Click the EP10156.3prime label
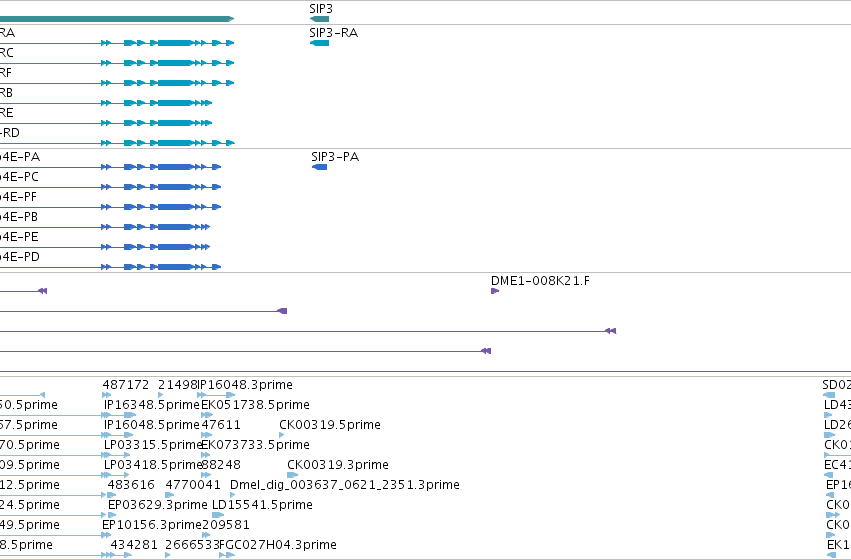This screenshot has height=560, width=851. coord(152,525)
